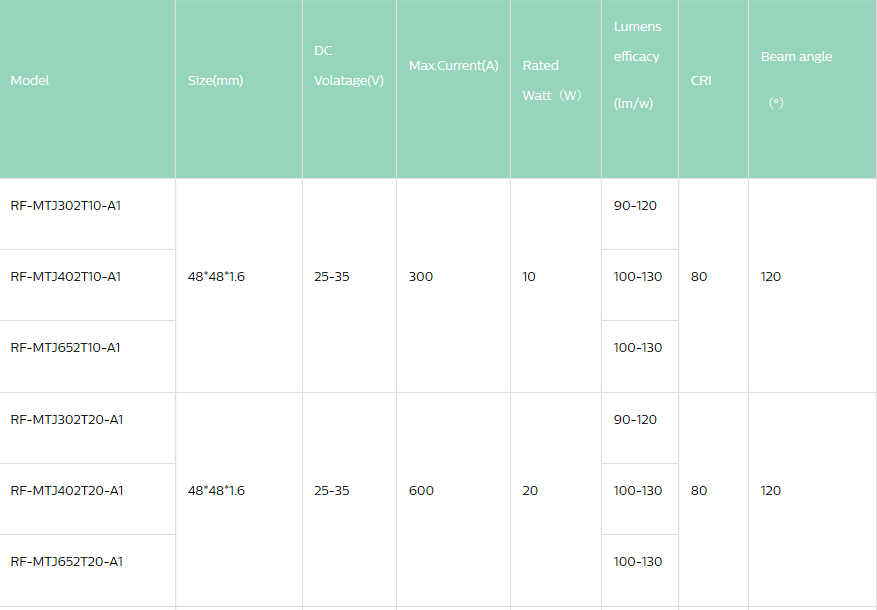
Task: Click the Rated Watt (W) header
Action: [551, 80]
